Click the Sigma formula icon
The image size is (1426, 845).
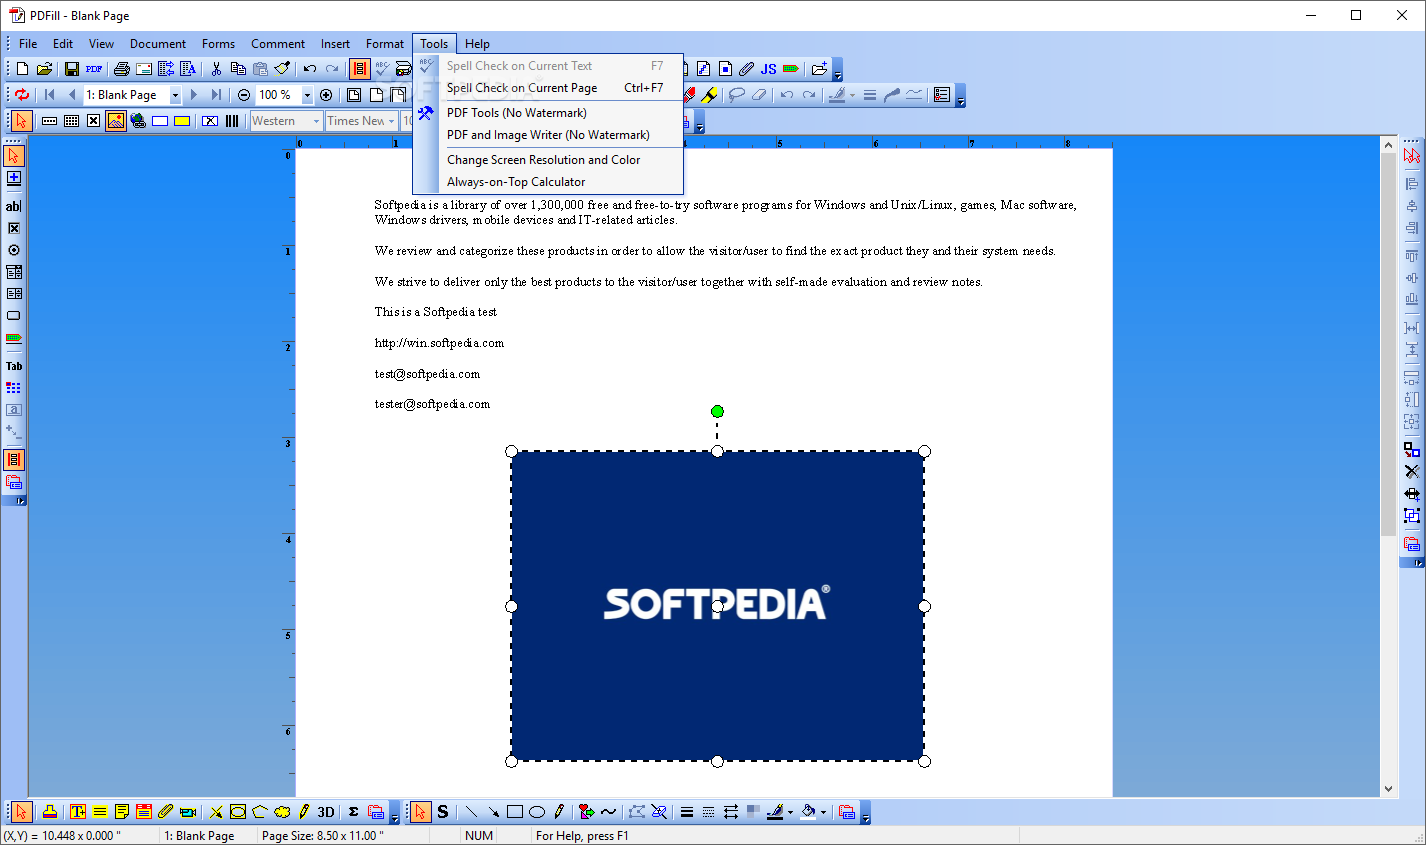(x=353, y=812)
